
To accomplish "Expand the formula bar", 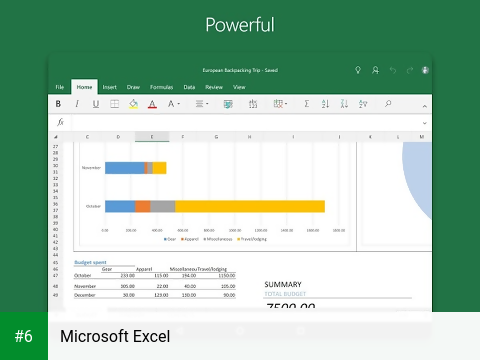I will [x=425, y=123].
